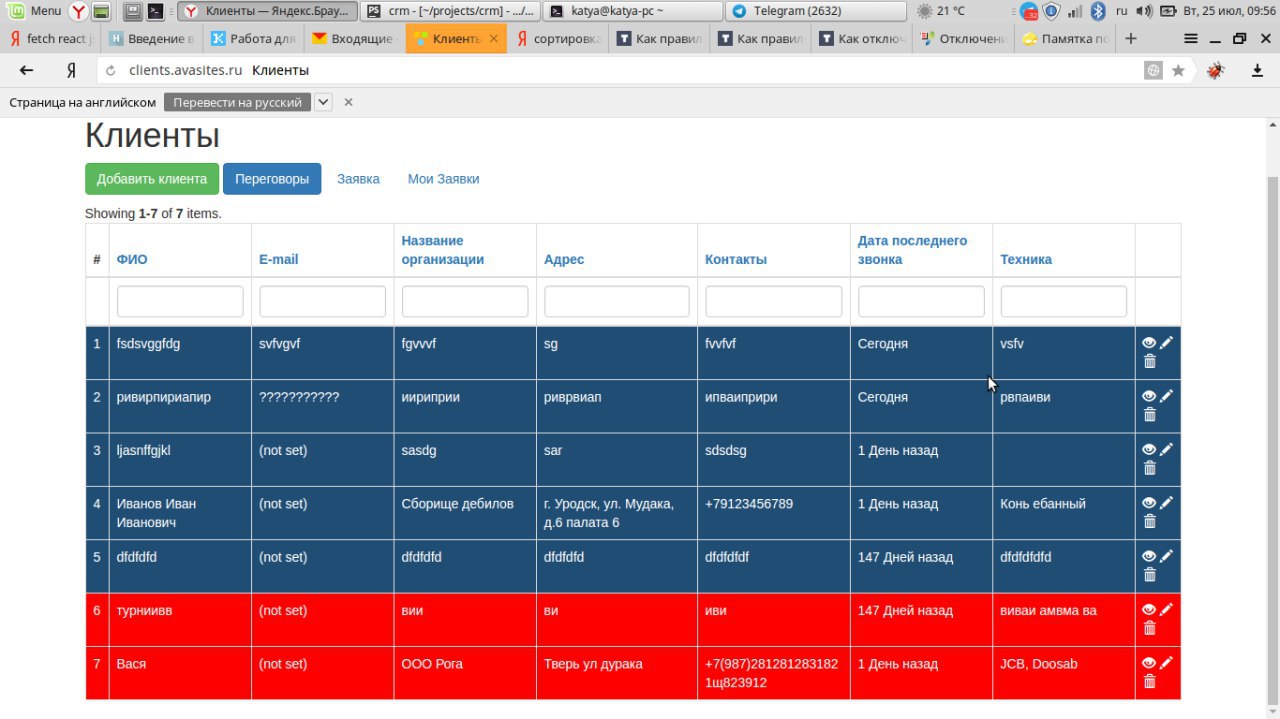
Task: Follow the Заявка link
Action: [358, 179]
